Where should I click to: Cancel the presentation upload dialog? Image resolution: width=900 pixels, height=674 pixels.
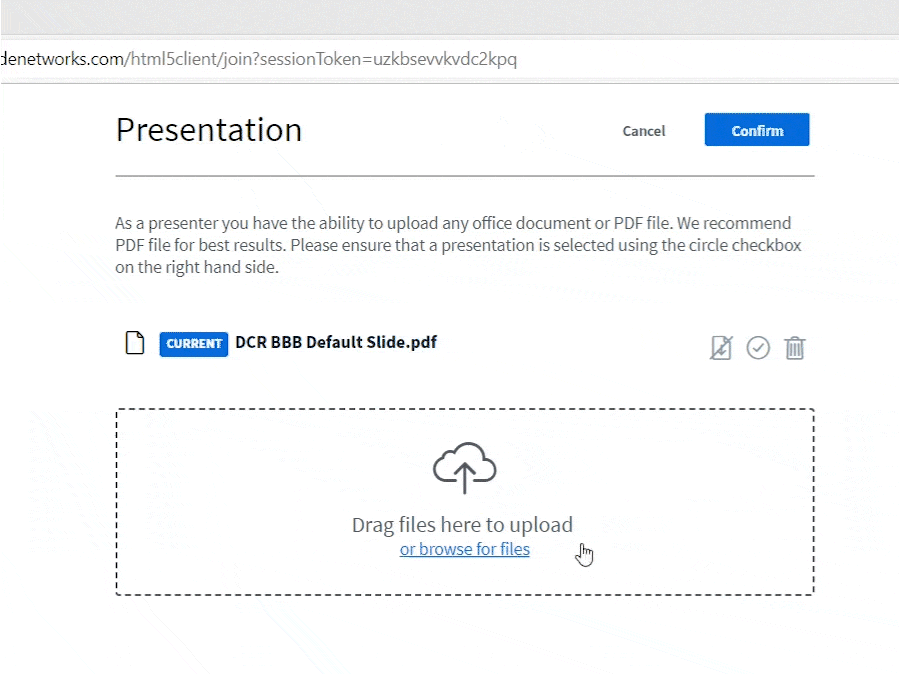(x=643, y=131)
